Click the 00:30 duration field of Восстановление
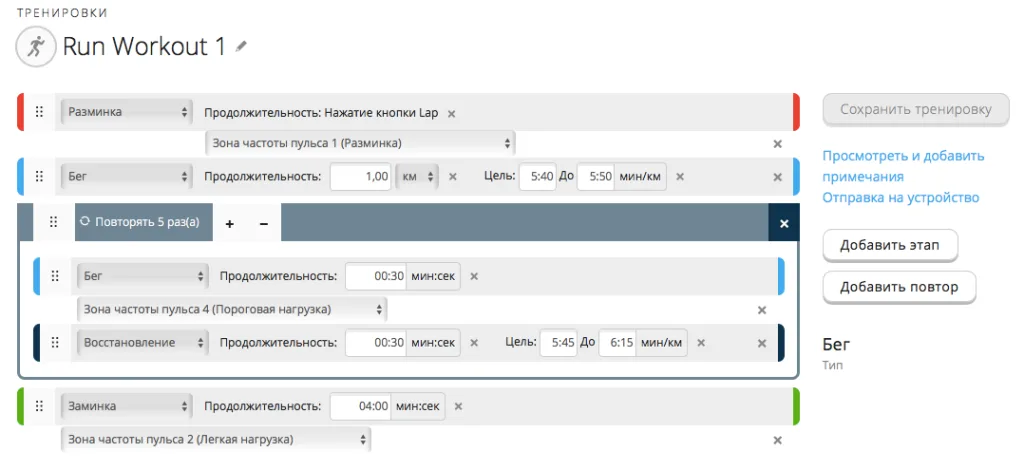Image resolution: width=1024 pixels, height=470 pixels. pyautogui.click(x=376, y=342)
